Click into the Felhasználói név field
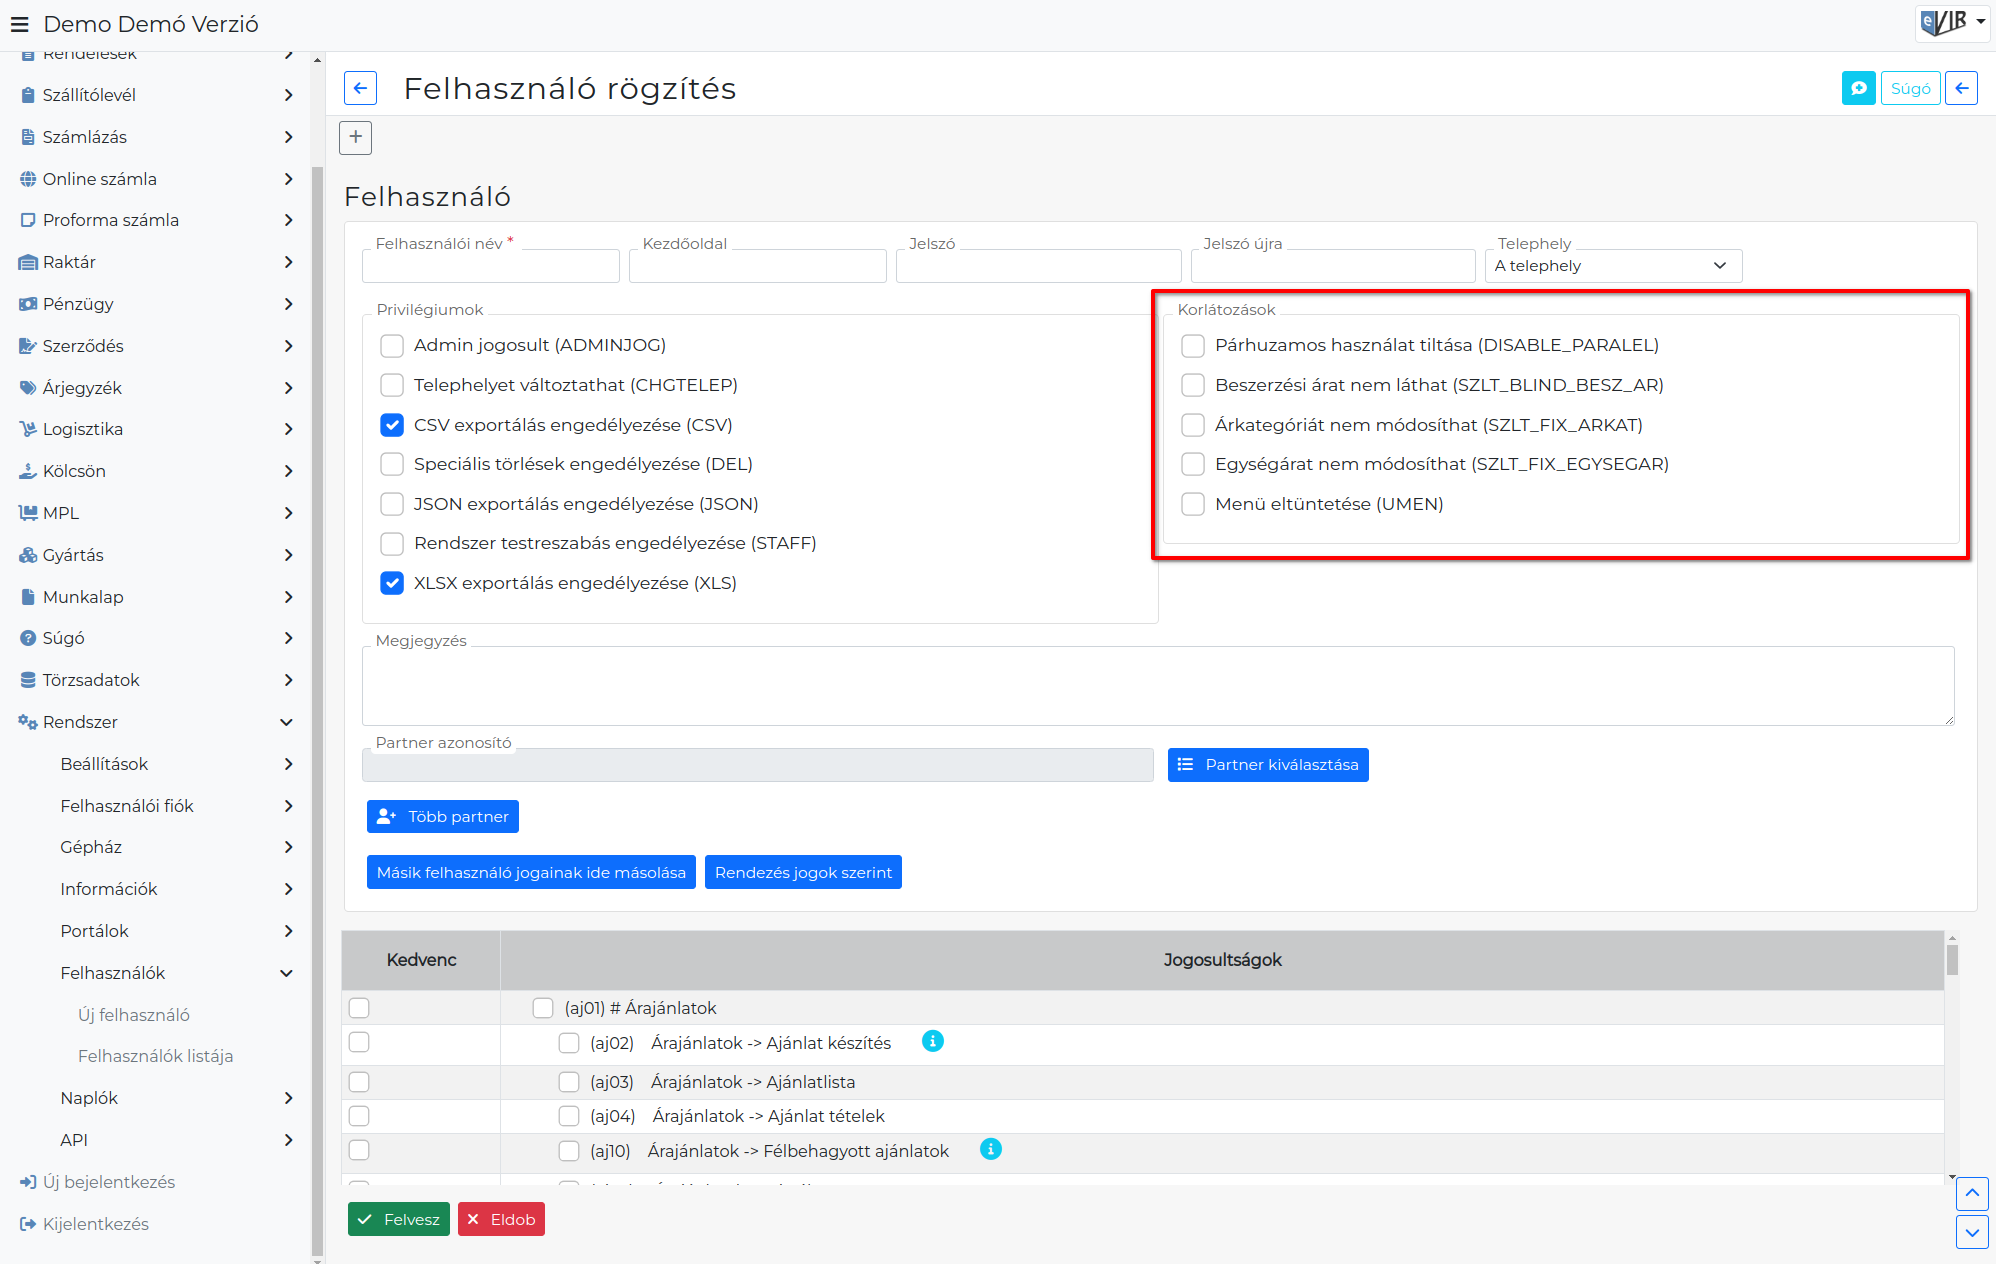 click(x=491, y=266)
